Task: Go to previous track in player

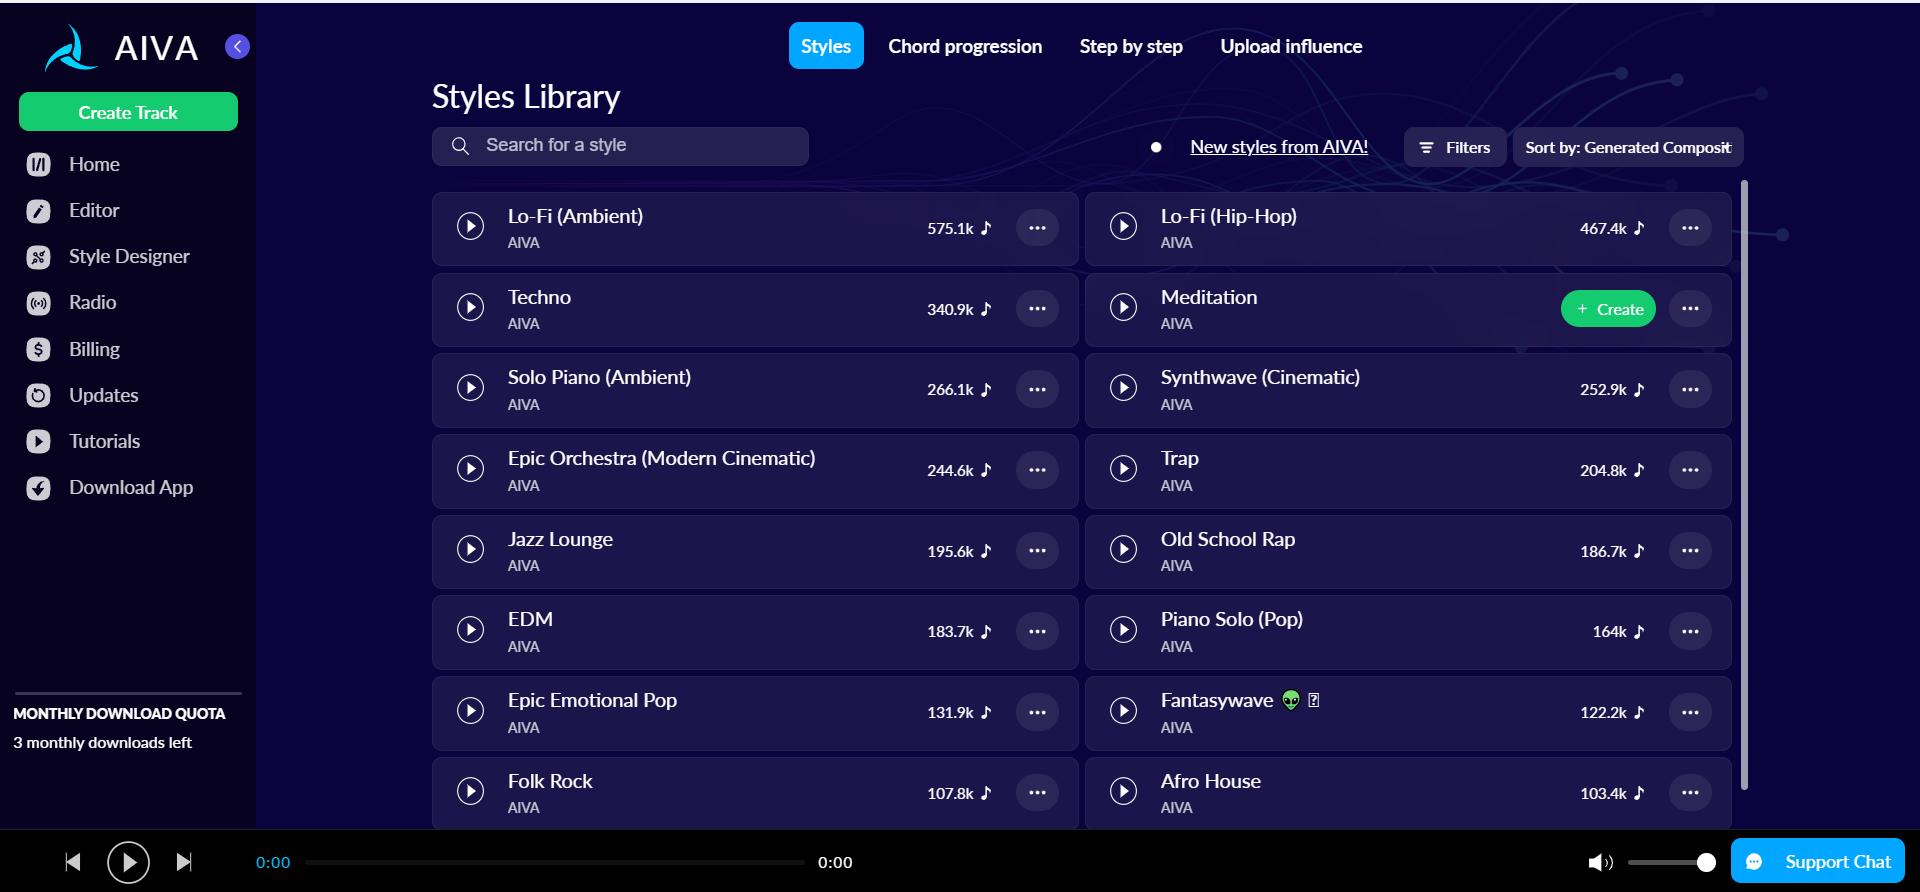Action: click(x=73, y=862)
